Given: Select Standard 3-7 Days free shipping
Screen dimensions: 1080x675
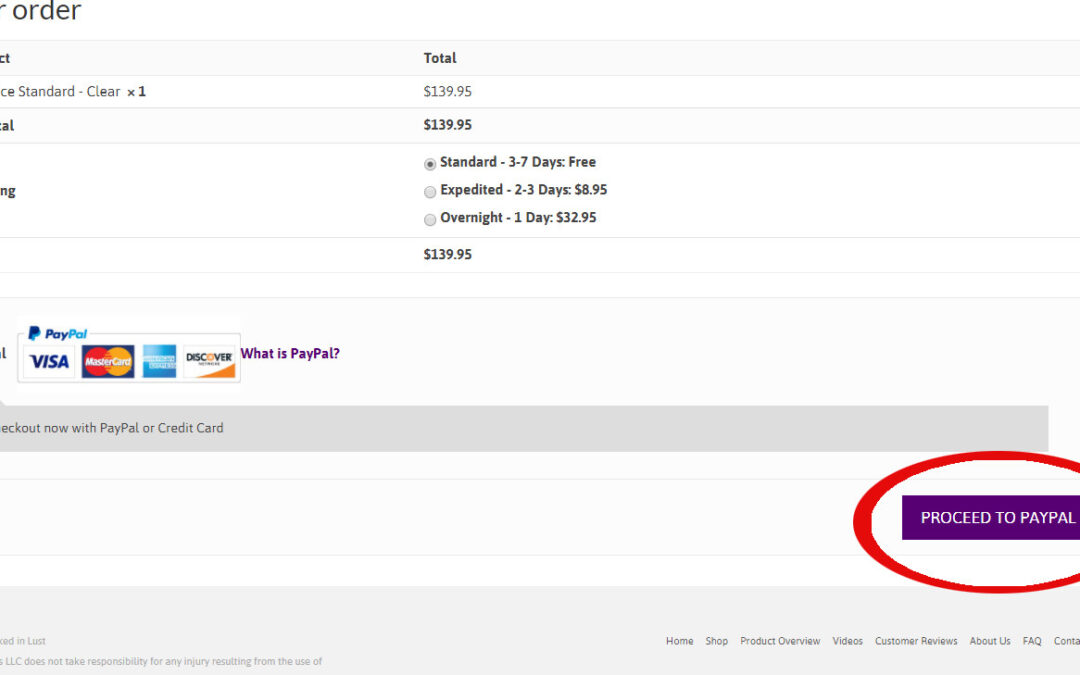Looking at the screenshot, I should pyautogui.click(x=430, y=164).
